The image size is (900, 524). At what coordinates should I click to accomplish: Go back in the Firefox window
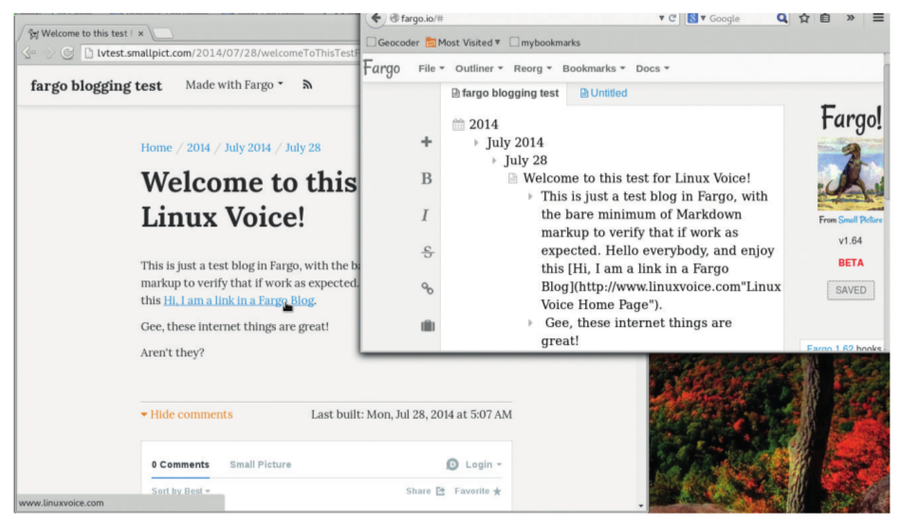click(x=376, y=18)
